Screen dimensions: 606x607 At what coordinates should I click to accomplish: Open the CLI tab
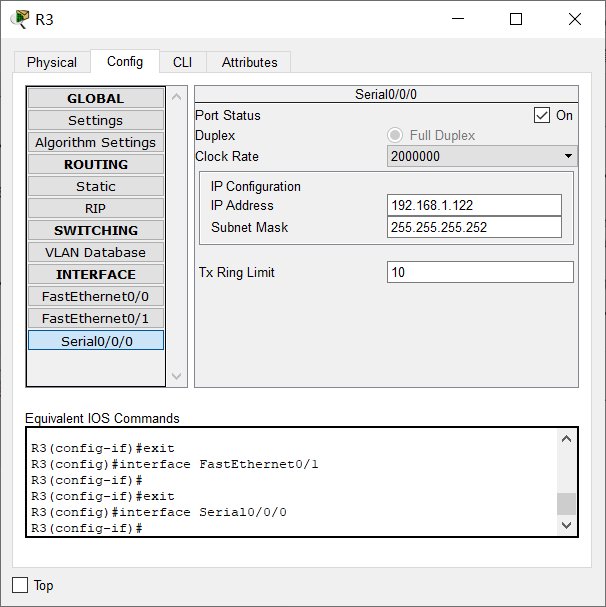point(182,62)
